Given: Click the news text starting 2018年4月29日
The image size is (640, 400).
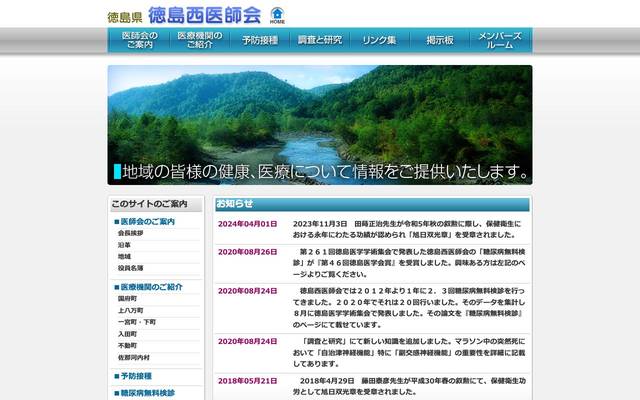Looking at the screenshot, I should [409, 386].
